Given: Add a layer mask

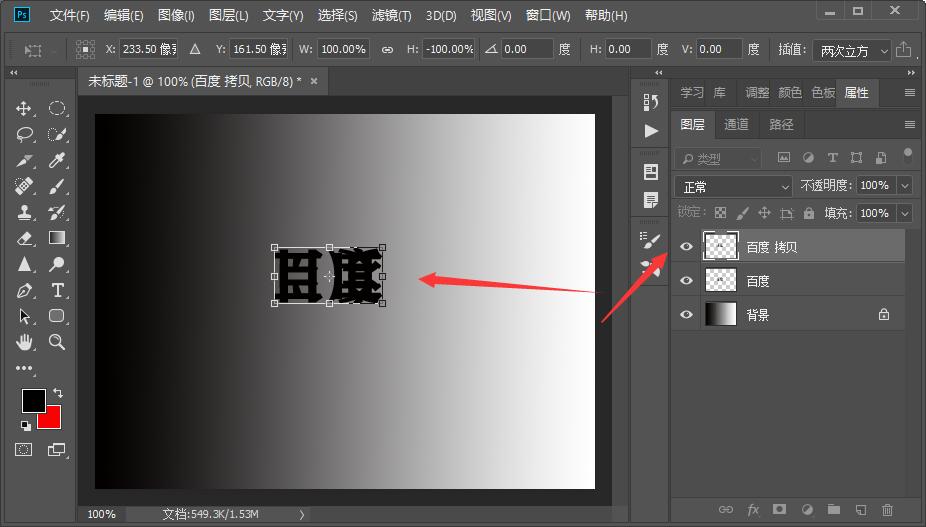Looking at the screenshot, I should coord(780,509).
